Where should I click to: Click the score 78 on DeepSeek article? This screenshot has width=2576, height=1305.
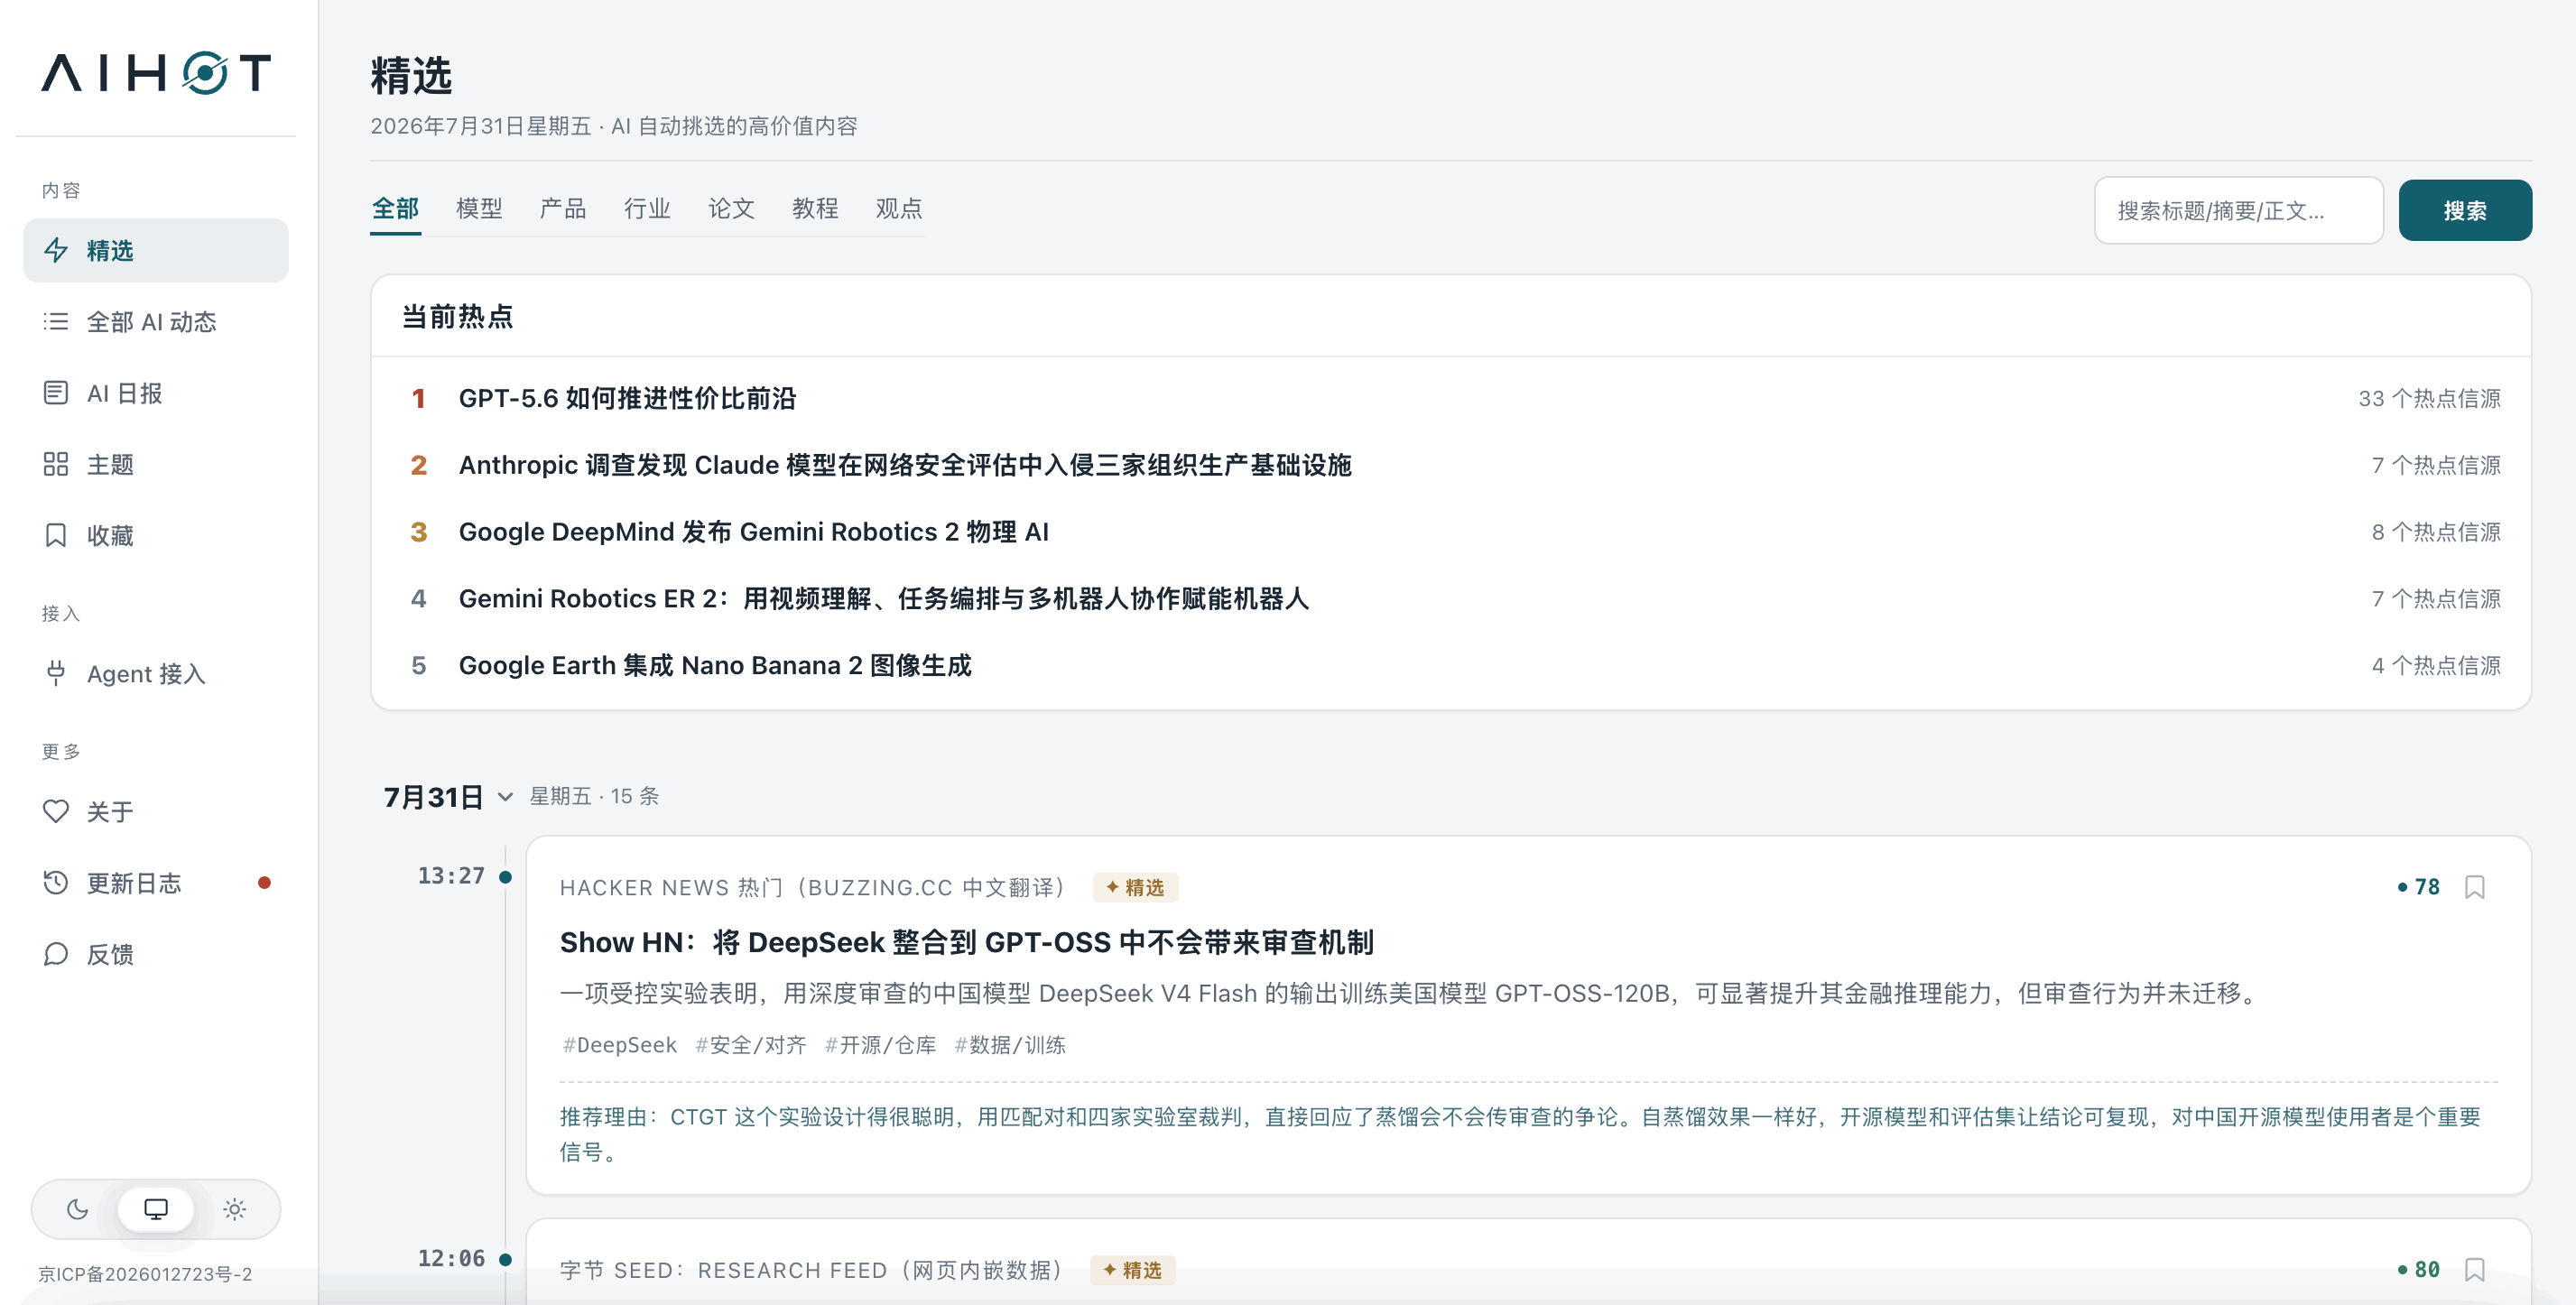[x=2419, y=887]
